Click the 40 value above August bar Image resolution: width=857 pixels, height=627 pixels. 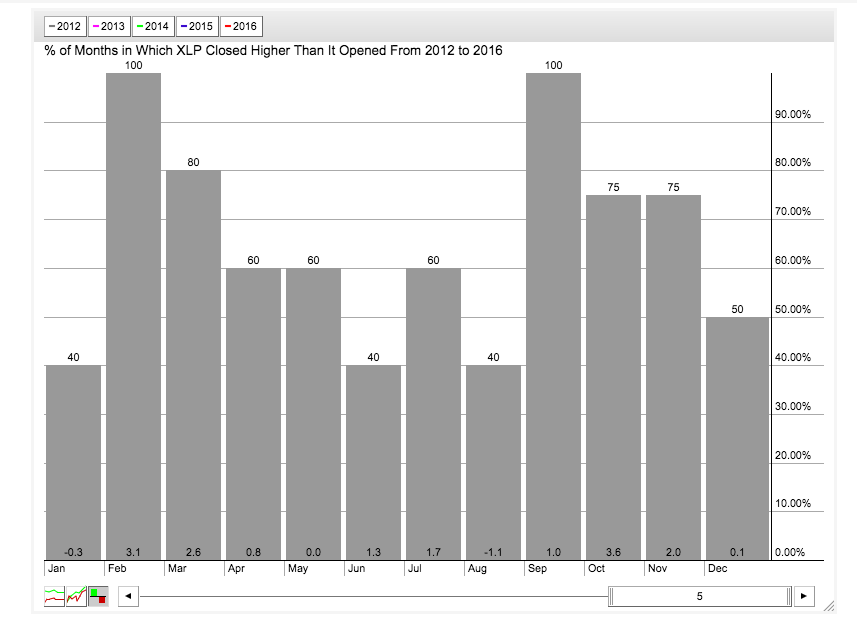pyautogui.click(x=494, y=358)
